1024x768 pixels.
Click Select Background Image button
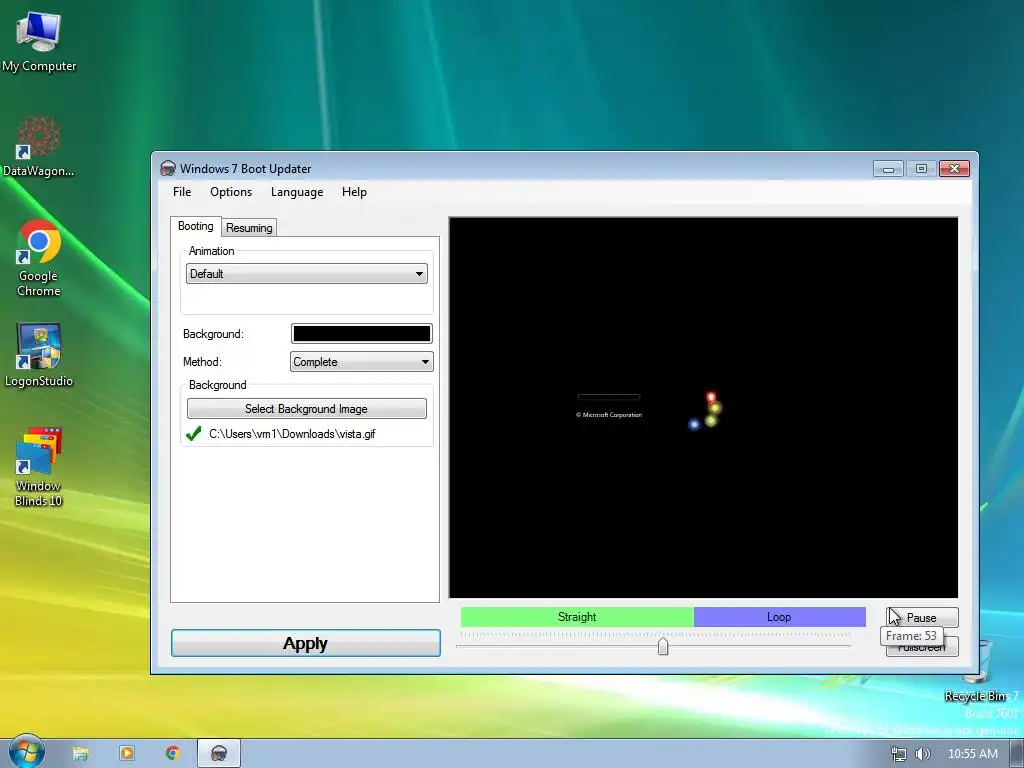(306, 409)
